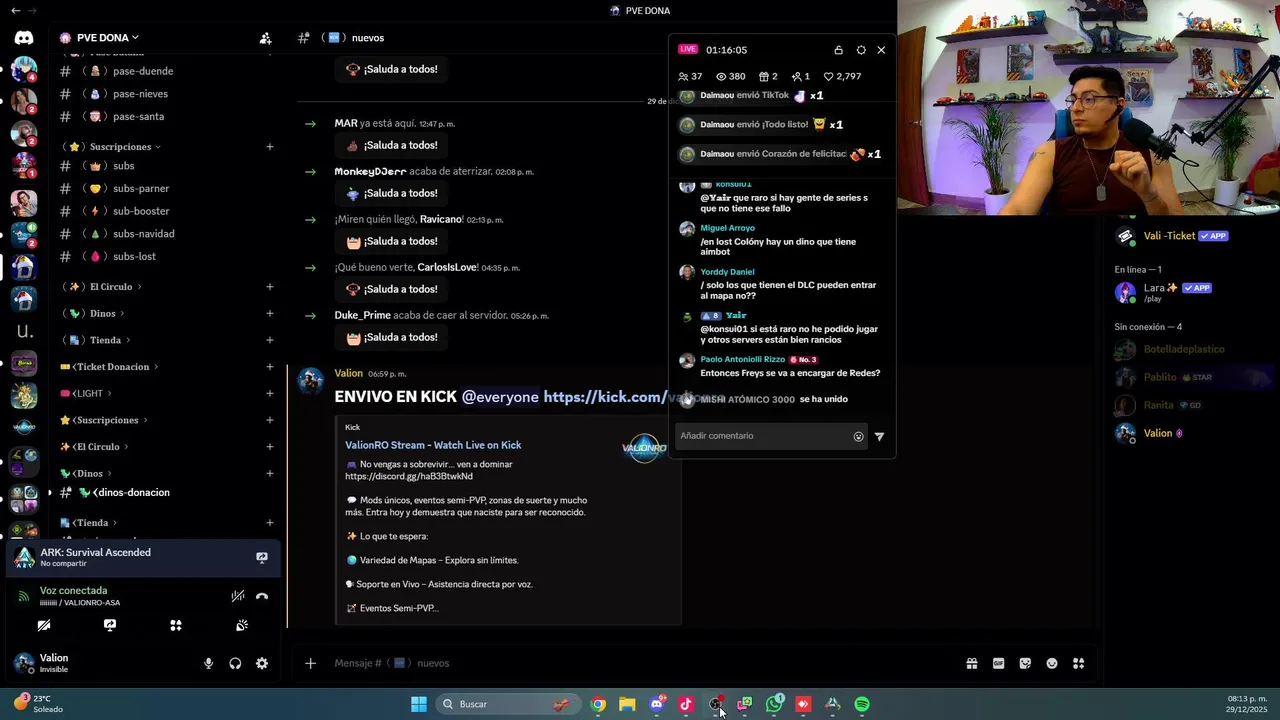Click the ValionRO embed thumbnail logo
The image size is (1280, 720).
(644, 448)
